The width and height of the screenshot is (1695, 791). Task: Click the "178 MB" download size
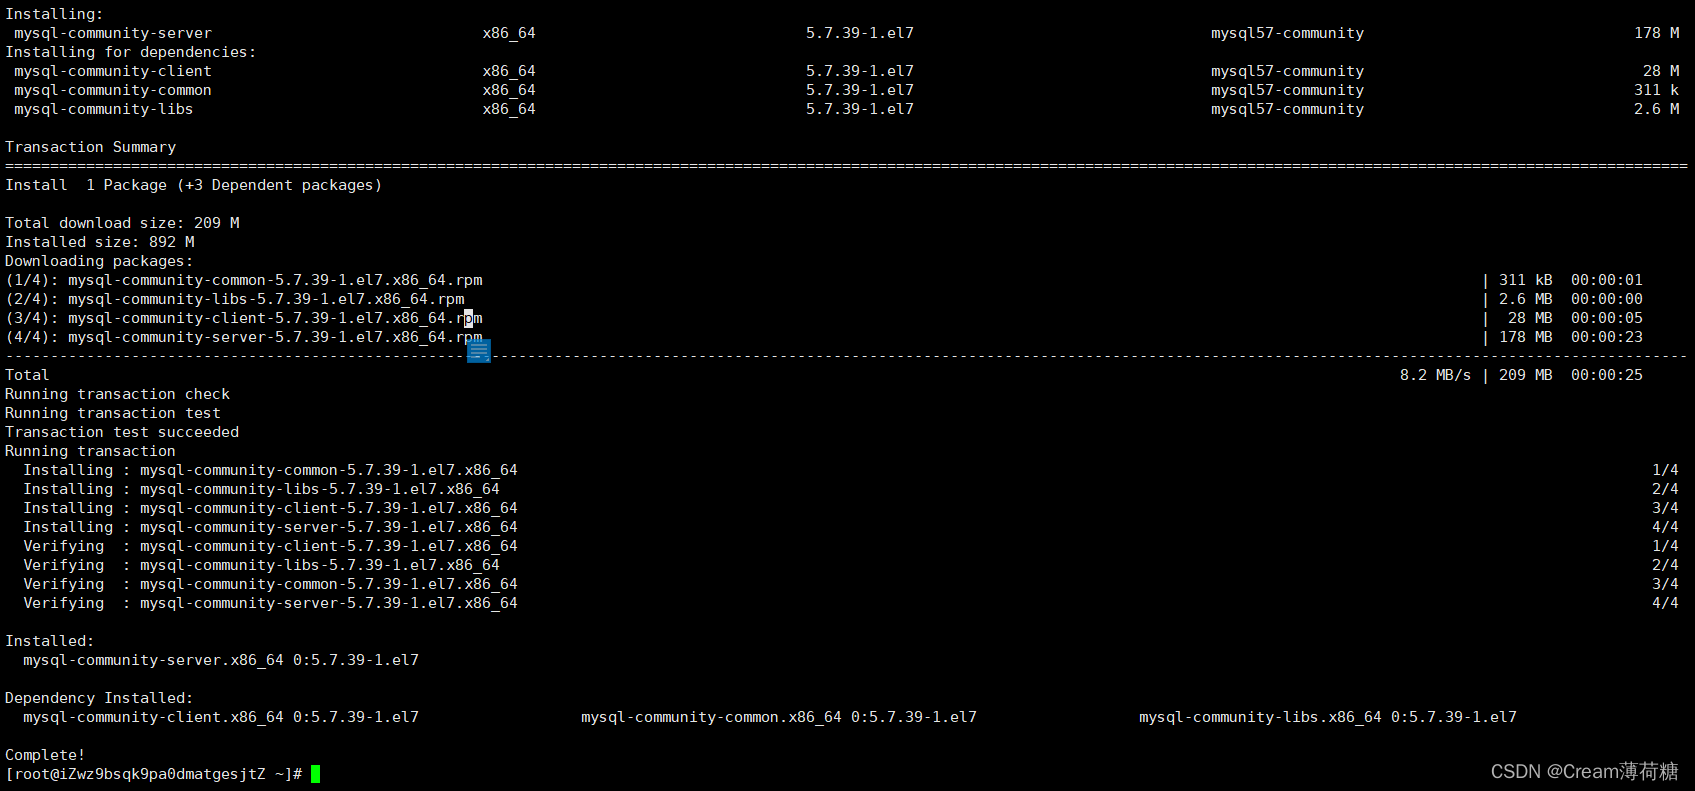coord(1526,337)
